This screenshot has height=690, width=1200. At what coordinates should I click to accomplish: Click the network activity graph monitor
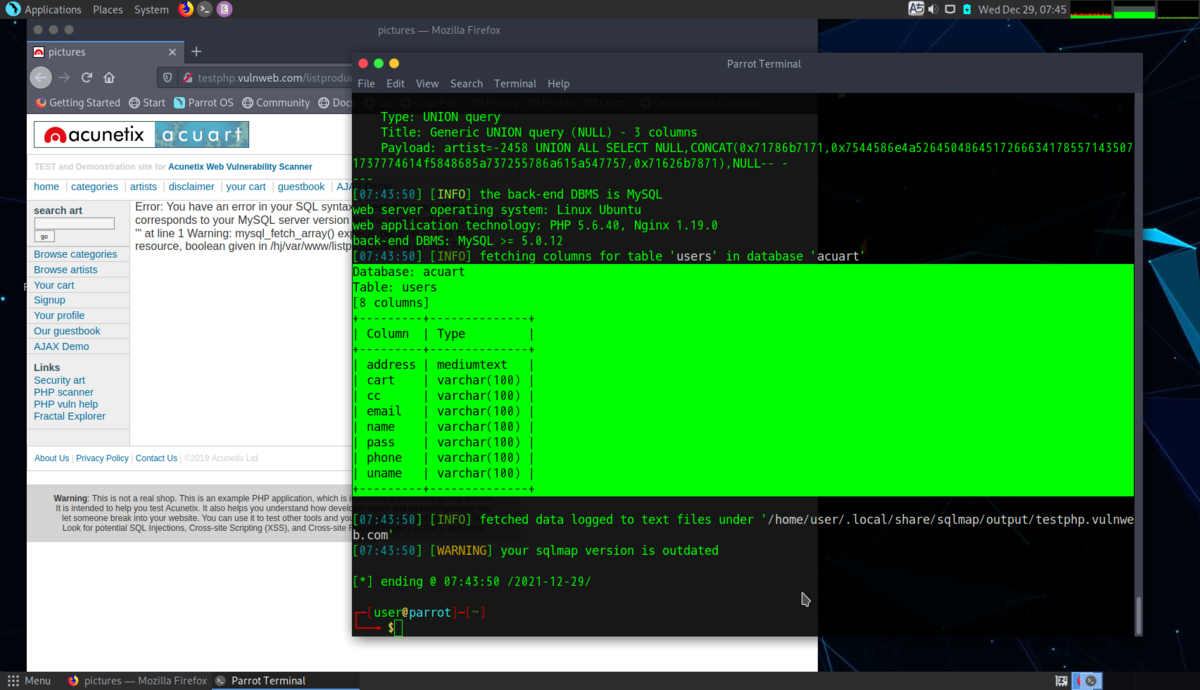pos(1178,9)
